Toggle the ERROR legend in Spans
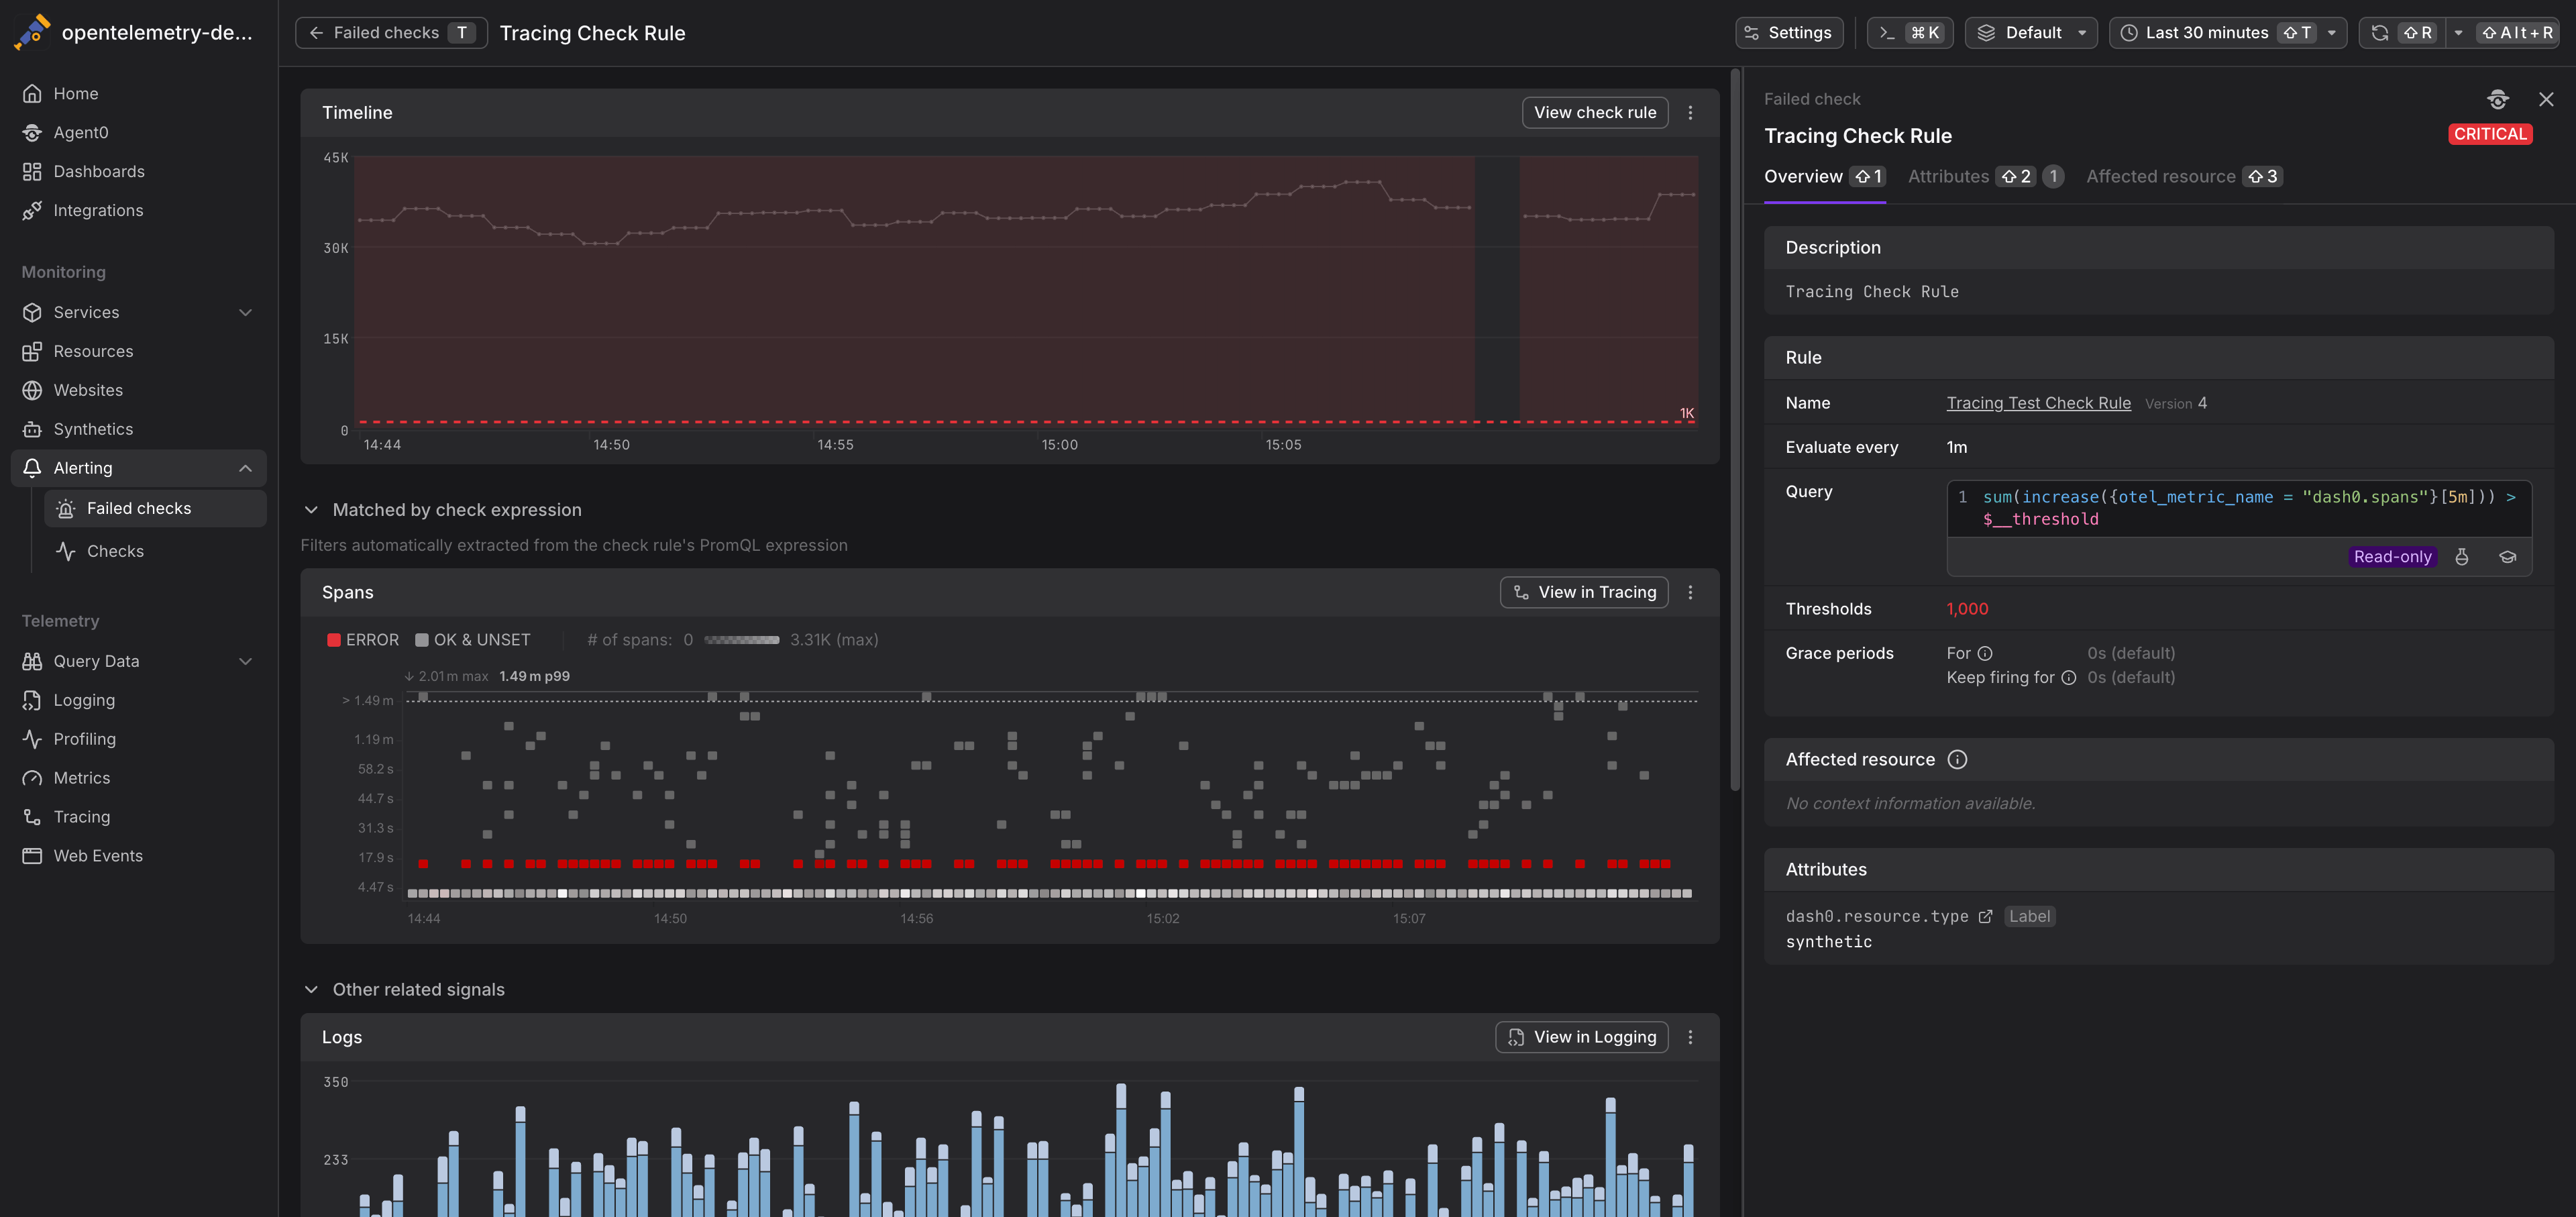This screenshot has height=1217, width=2576. (x=362, y=640)
